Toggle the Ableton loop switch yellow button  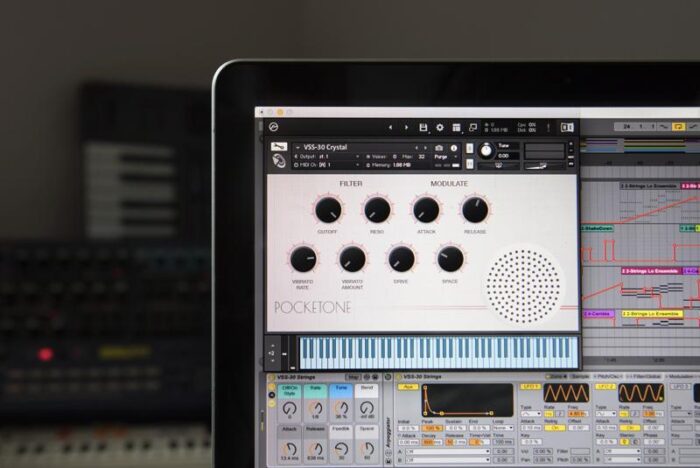point(678,127)
